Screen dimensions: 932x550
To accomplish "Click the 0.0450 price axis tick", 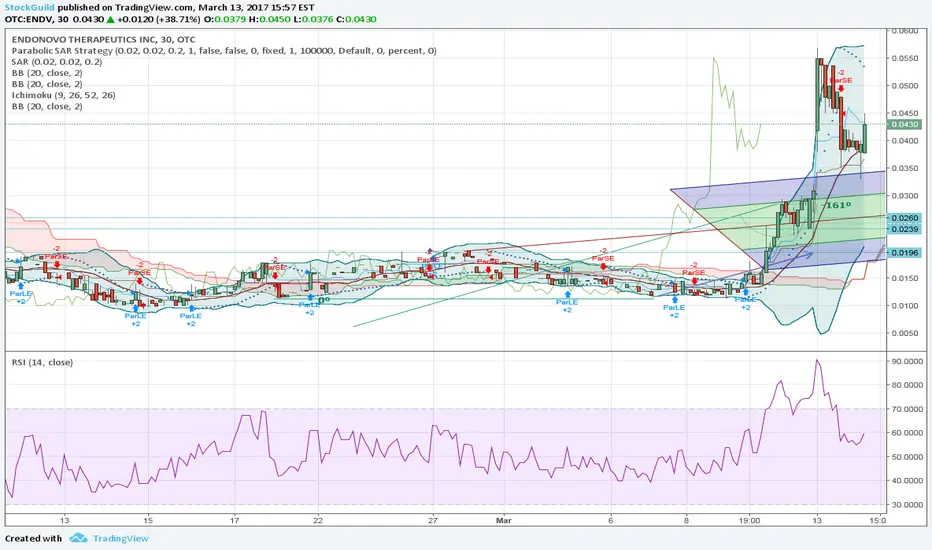I will pos(905,113).
